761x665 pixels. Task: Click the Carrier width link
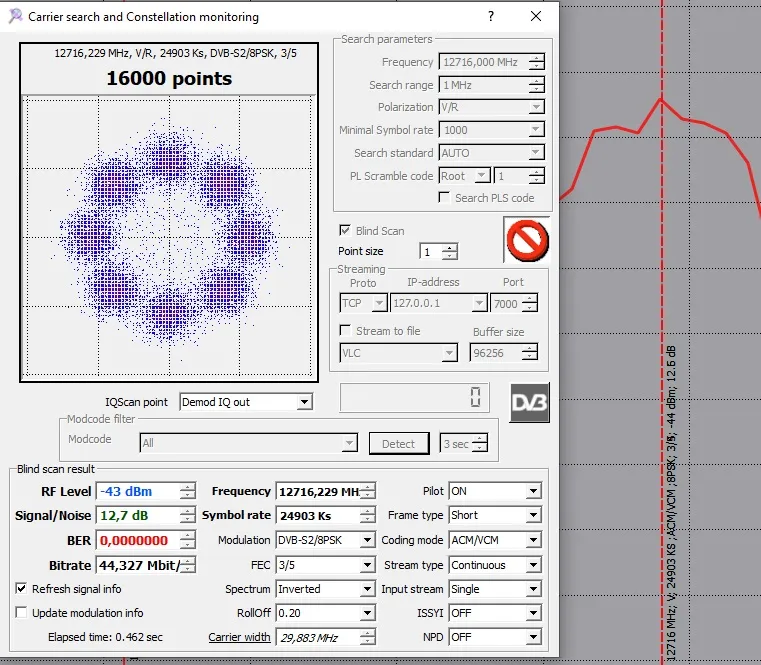point(239,637)
